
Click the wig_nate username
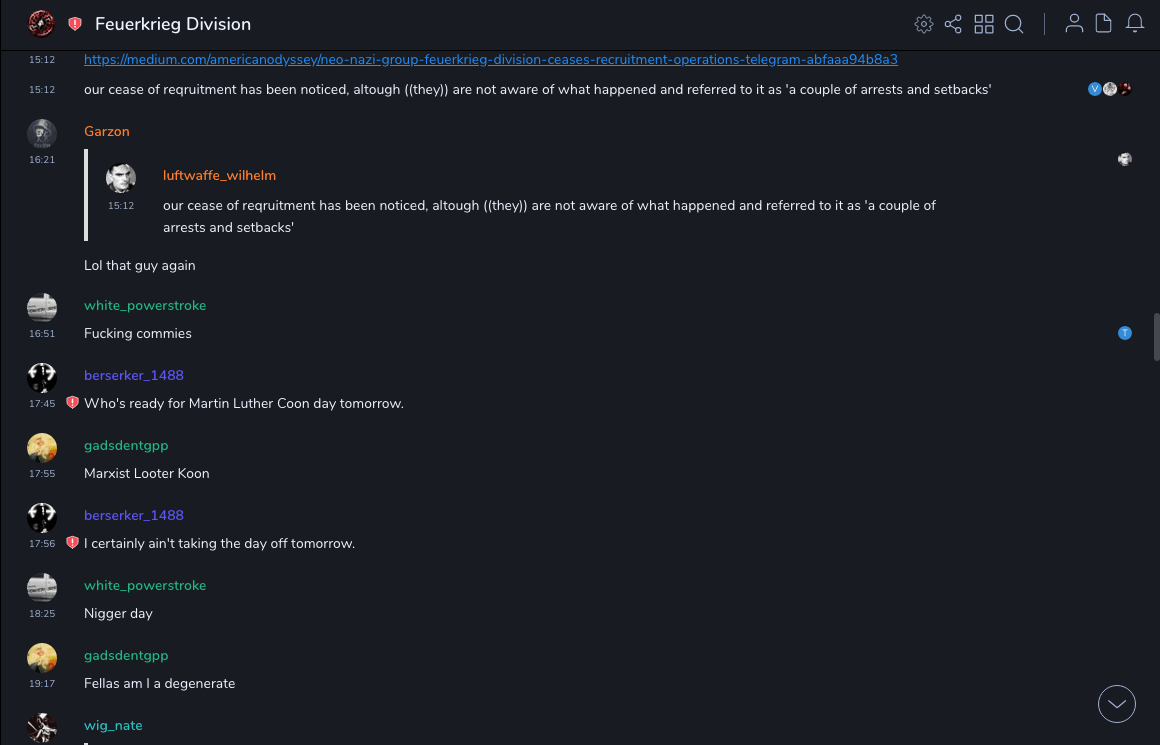click(113, 726)
